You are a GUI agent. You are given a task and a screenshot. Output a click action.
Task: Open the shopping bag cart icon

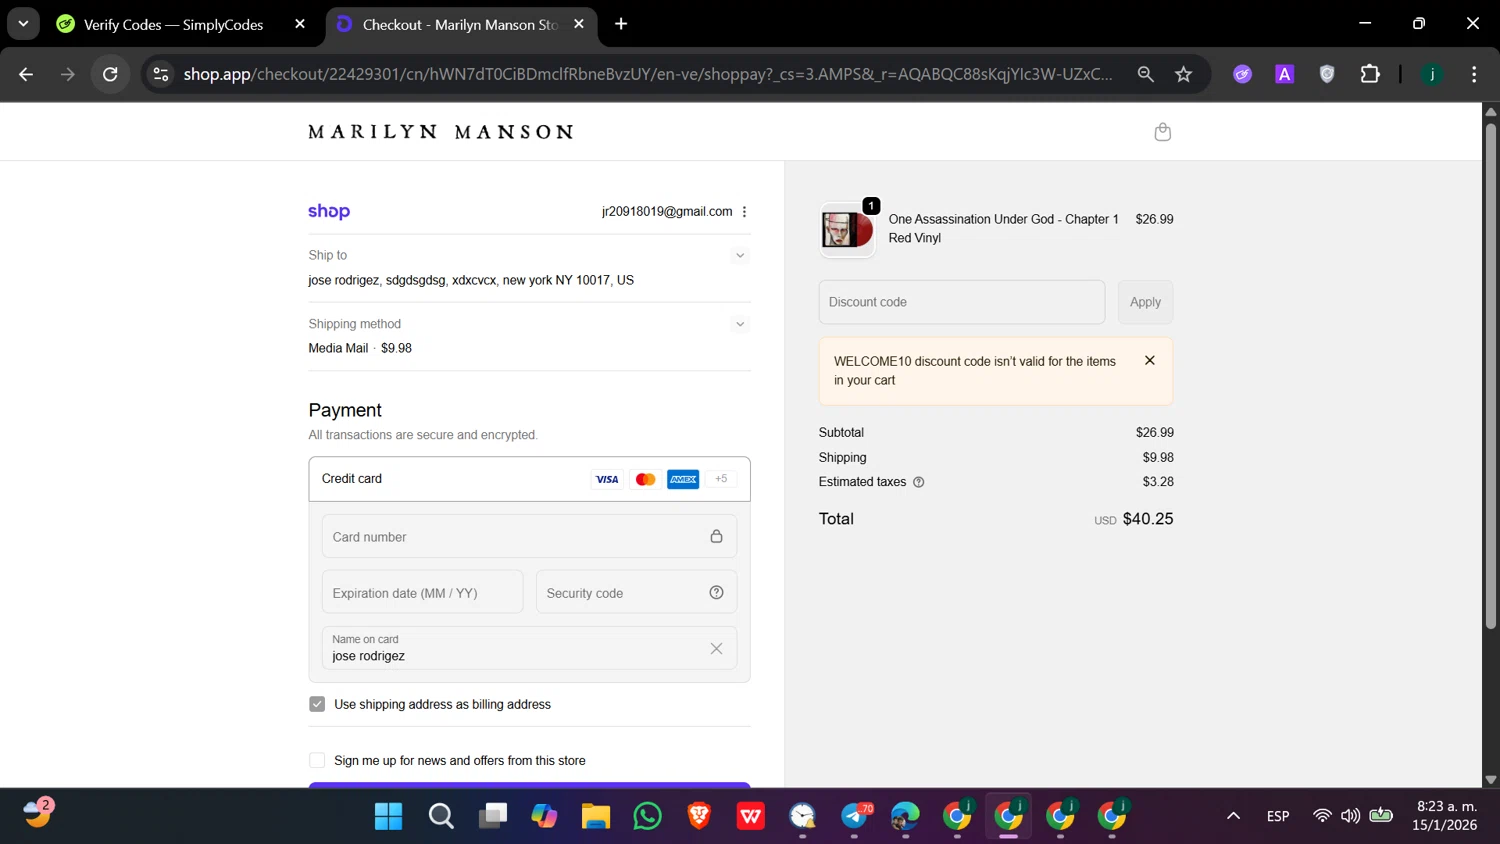(x=1162, y=132)
